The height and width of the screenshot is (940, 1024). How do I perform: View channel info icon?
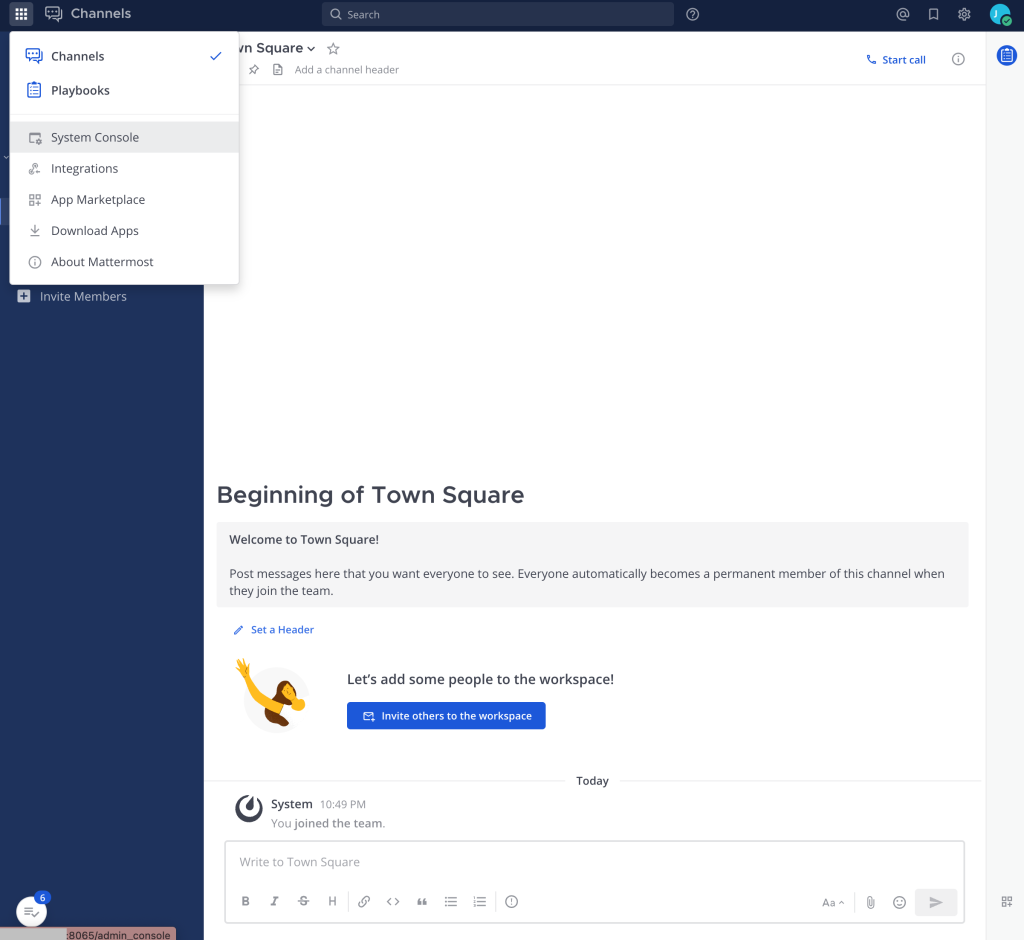958,60
